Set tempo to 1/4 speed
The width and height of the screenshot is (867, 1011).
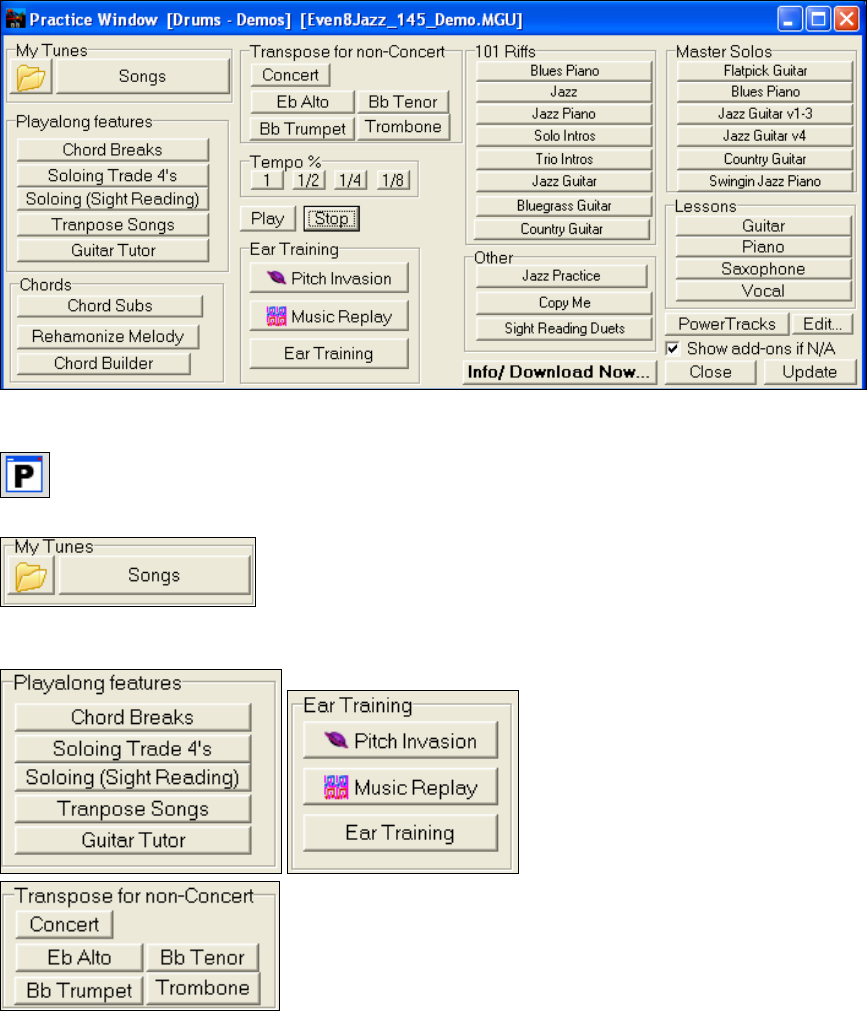350,181
